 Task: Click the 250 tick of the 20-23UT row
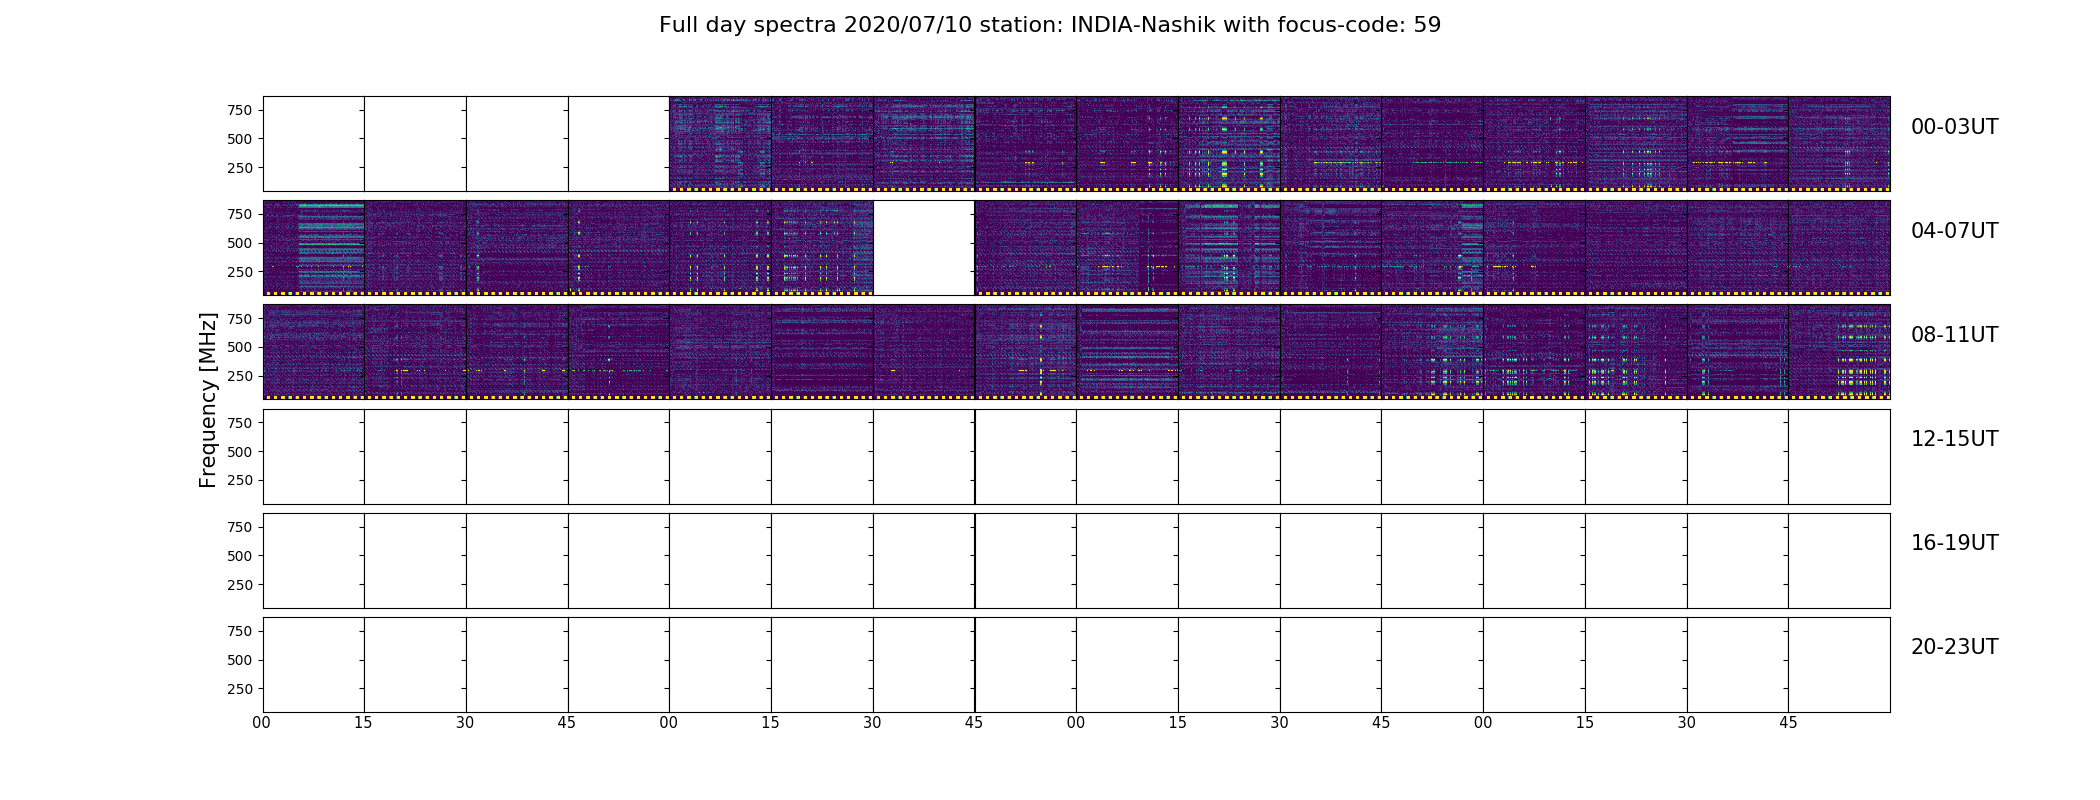coord(240,689)
